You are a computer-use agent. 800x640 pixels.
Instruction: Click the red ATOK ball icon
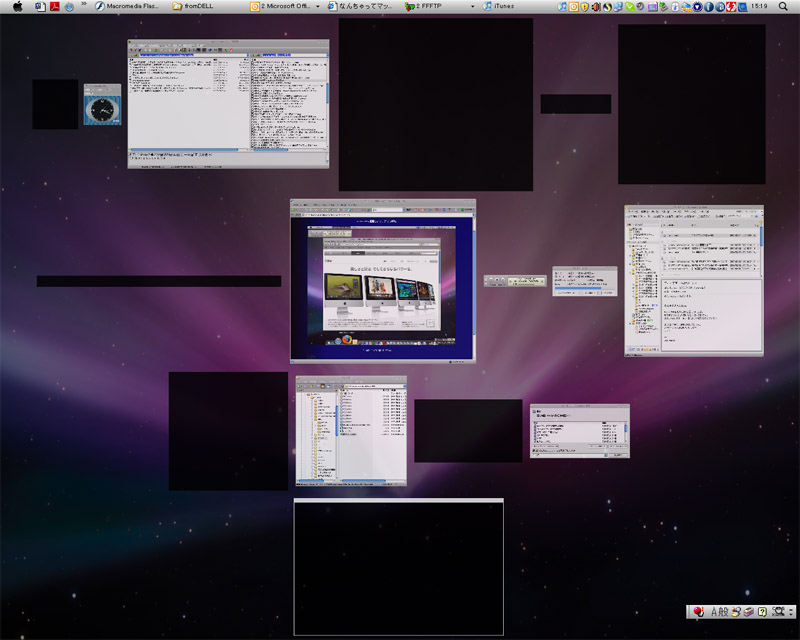click(x=697, y=611)
